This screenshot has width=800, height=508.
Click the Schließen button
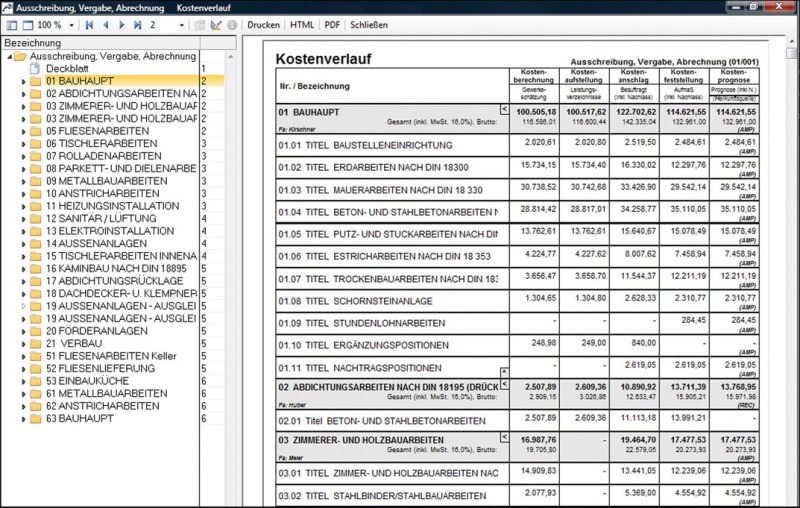click(x=369, y=25)
